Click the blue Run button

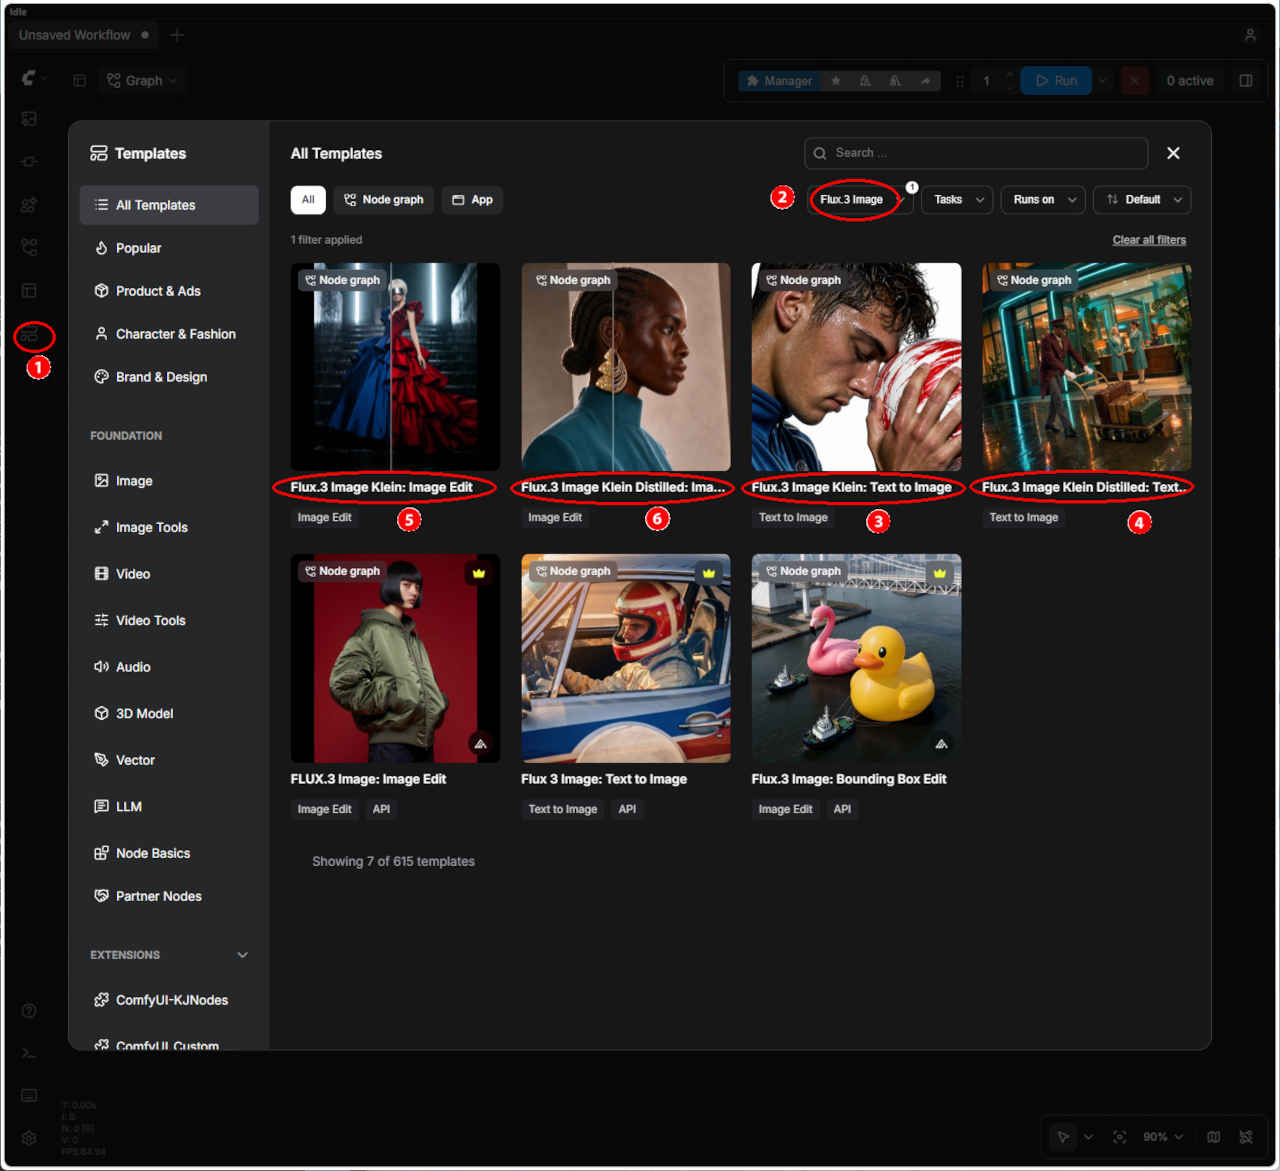click(x=1057, y=81)
